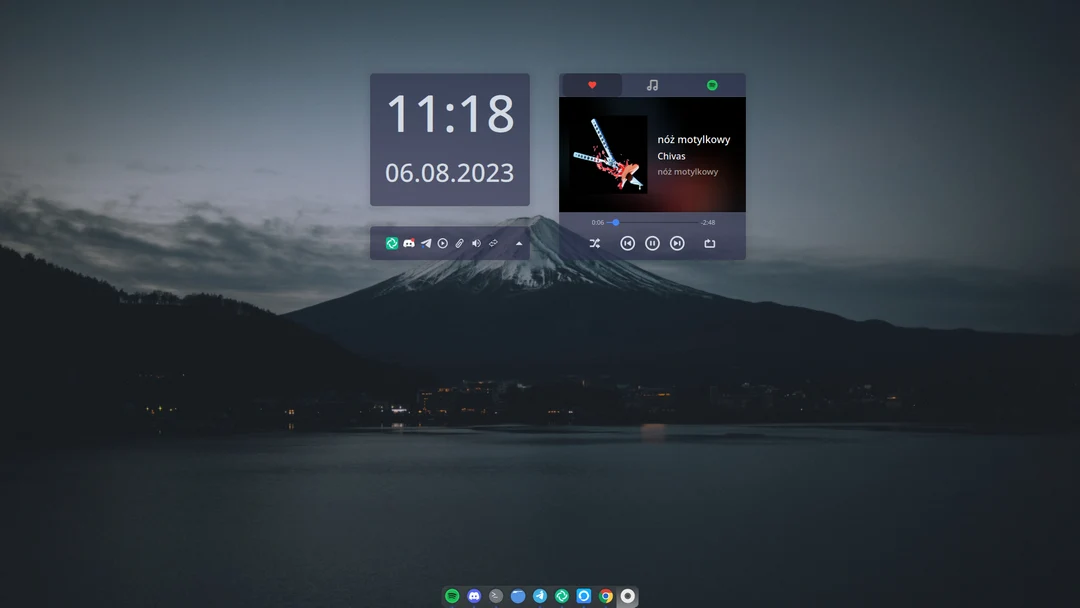Click the circled play icon on the toolbar
Viewport: 1080px width, 608px height.
click(442, 243)
